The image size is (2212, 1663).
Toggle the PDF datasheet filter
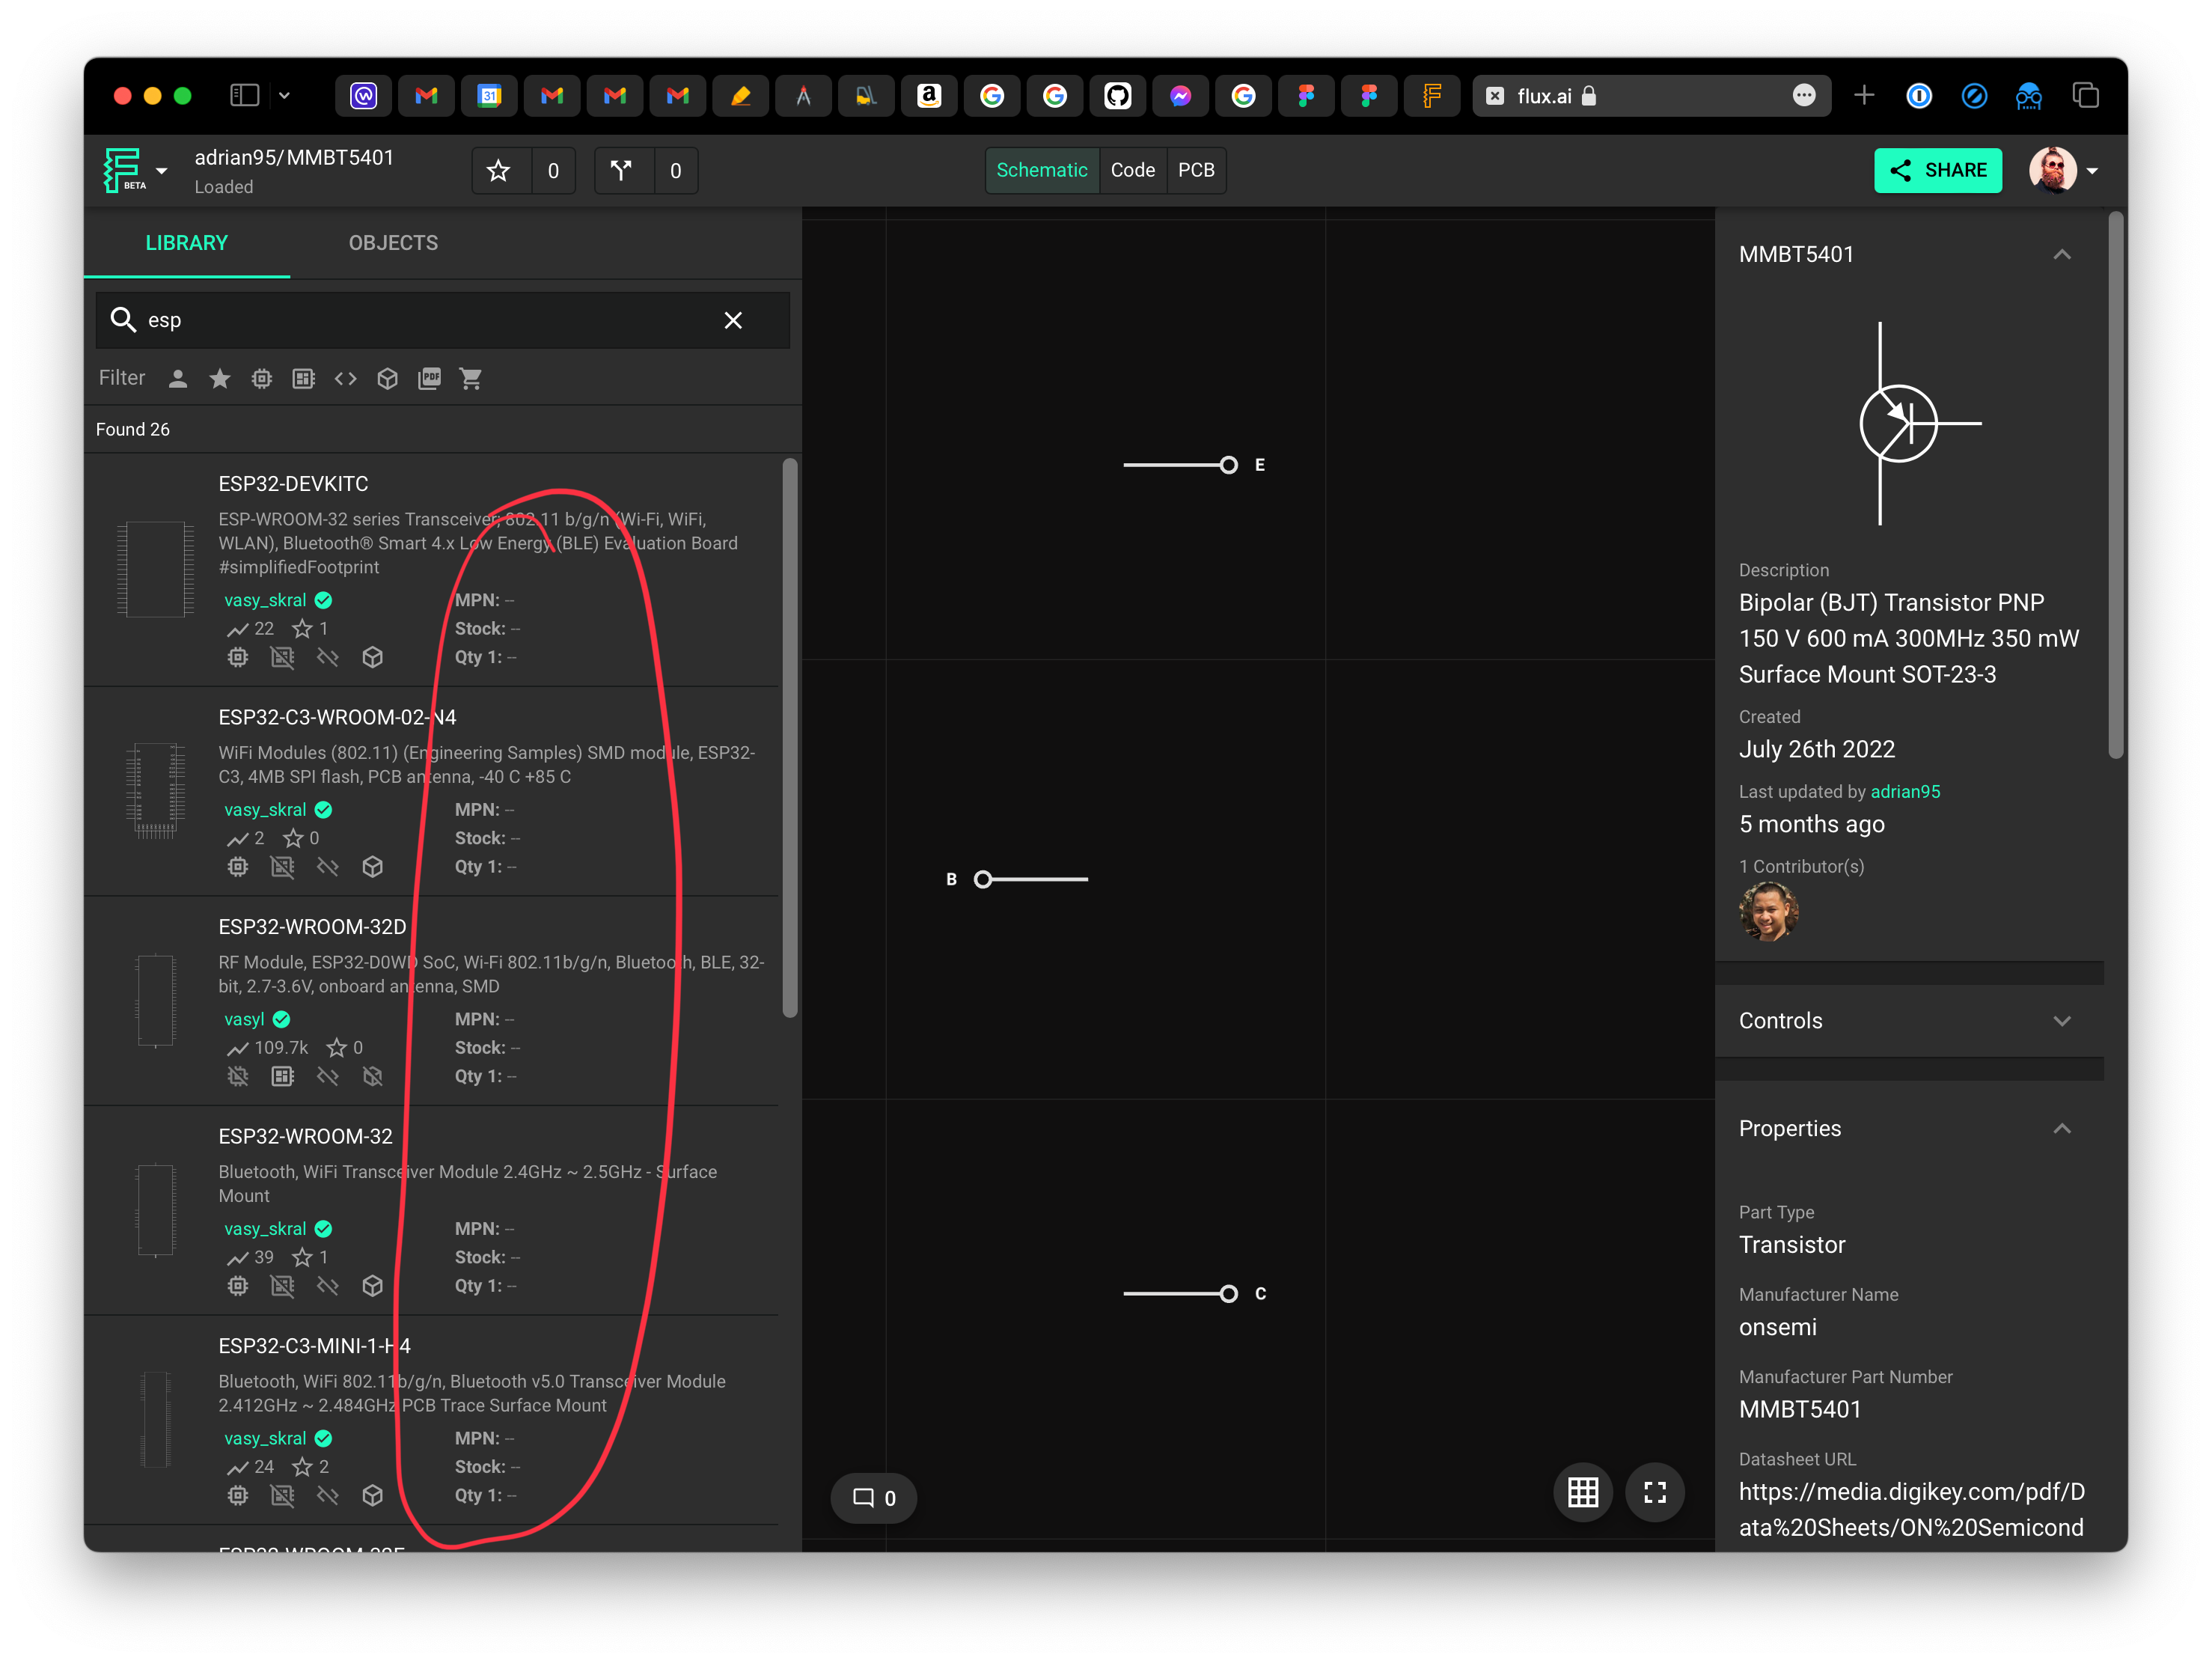(429, 379)
